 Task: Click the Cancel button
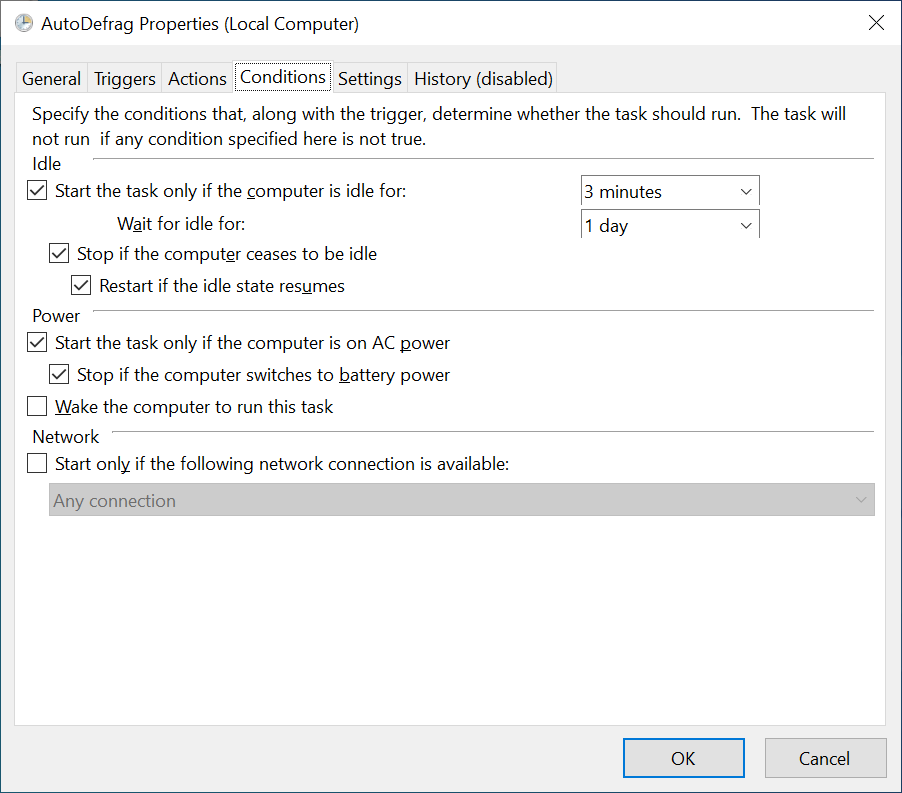(824, 758)
